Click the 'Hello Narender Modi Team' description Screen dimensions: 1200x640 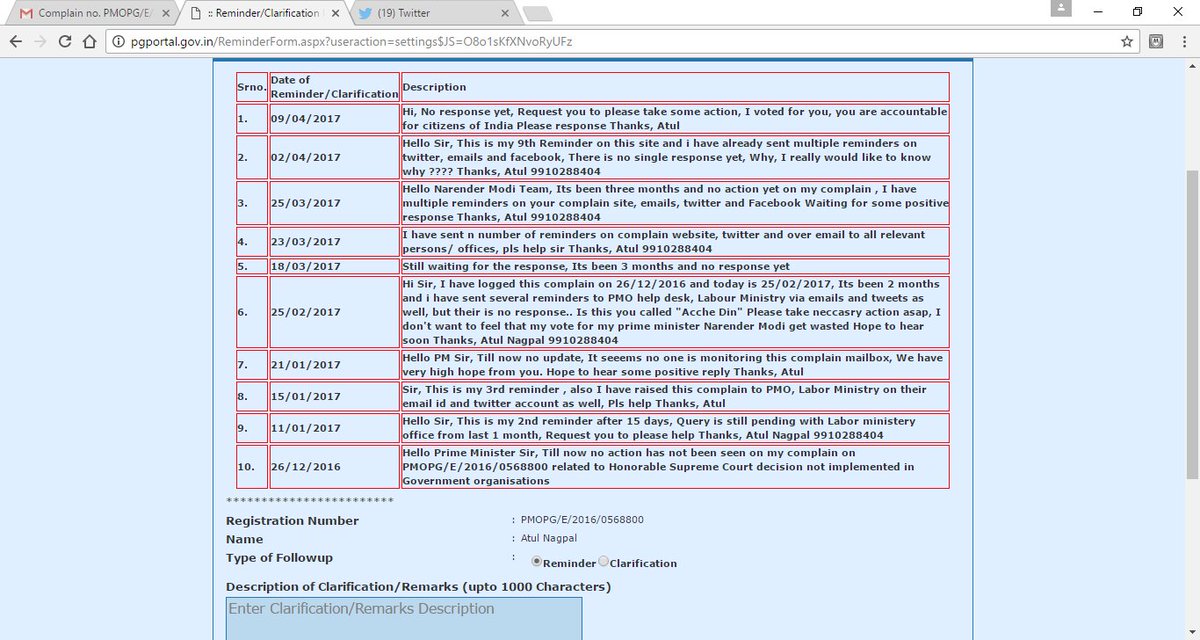click(675, 203)
